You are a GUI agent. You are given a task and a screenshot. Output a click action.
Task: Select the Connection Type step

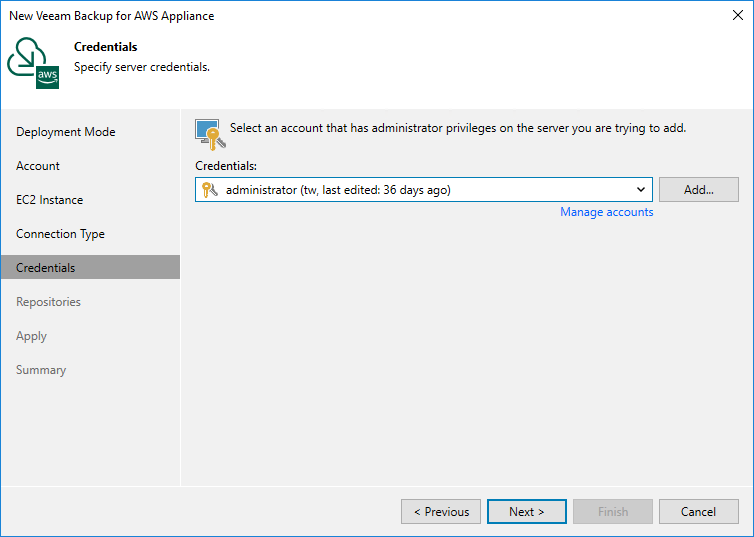coord(60,234)
